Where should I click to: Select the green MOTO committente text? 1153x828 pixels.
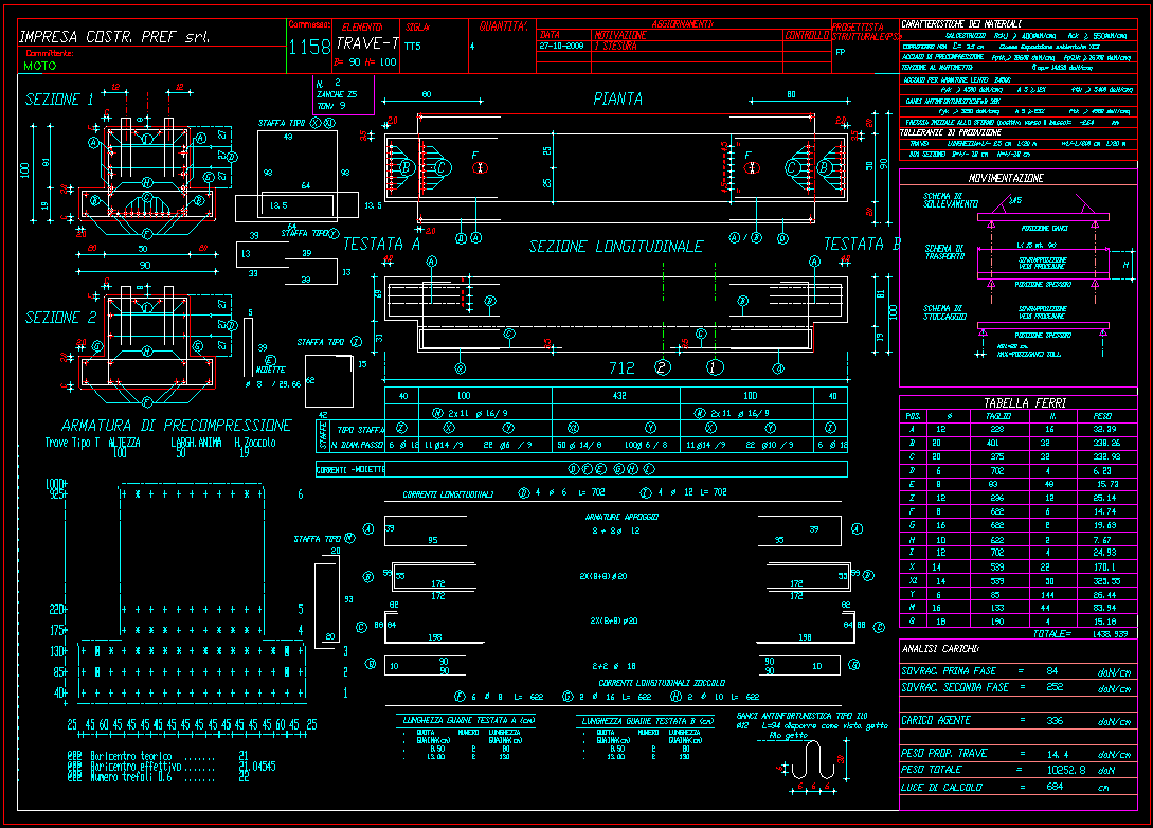coord(40,65)
